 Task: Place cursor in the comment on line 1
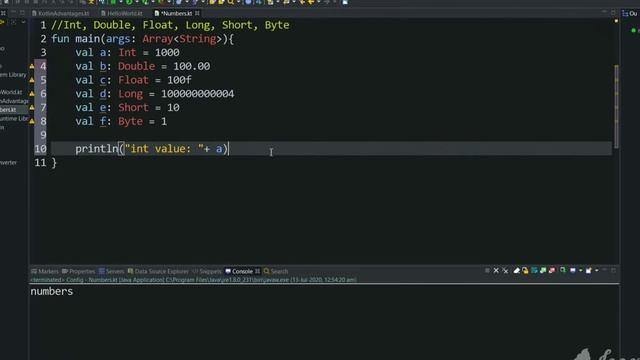[170, 25]
